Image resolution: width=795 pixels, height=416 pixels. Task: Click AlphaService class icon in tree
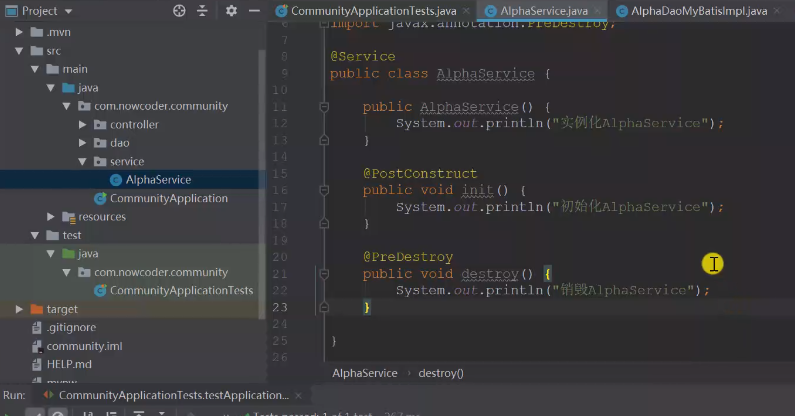pos(116,180)
